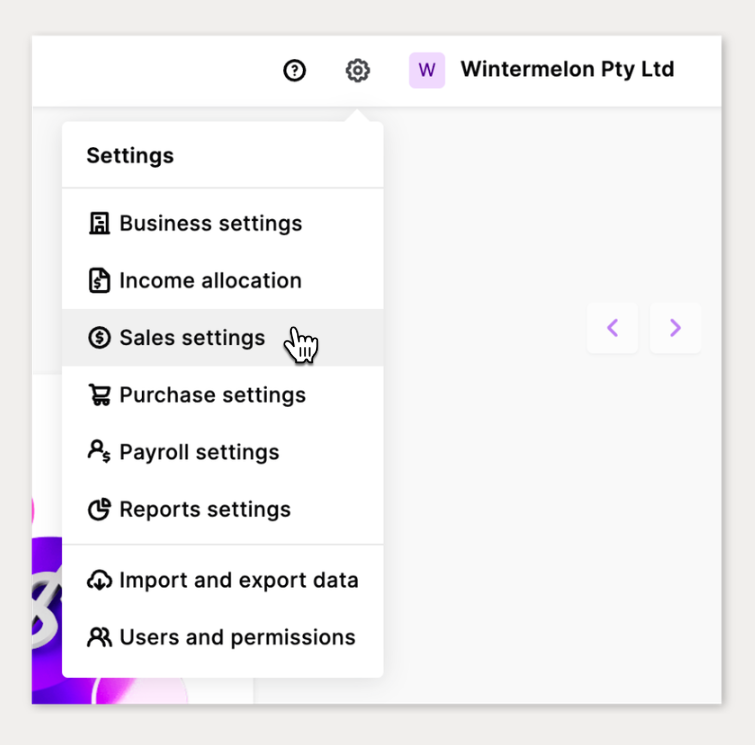
Task: Click the pie chart icon for Reports settings
Action: 99,509
